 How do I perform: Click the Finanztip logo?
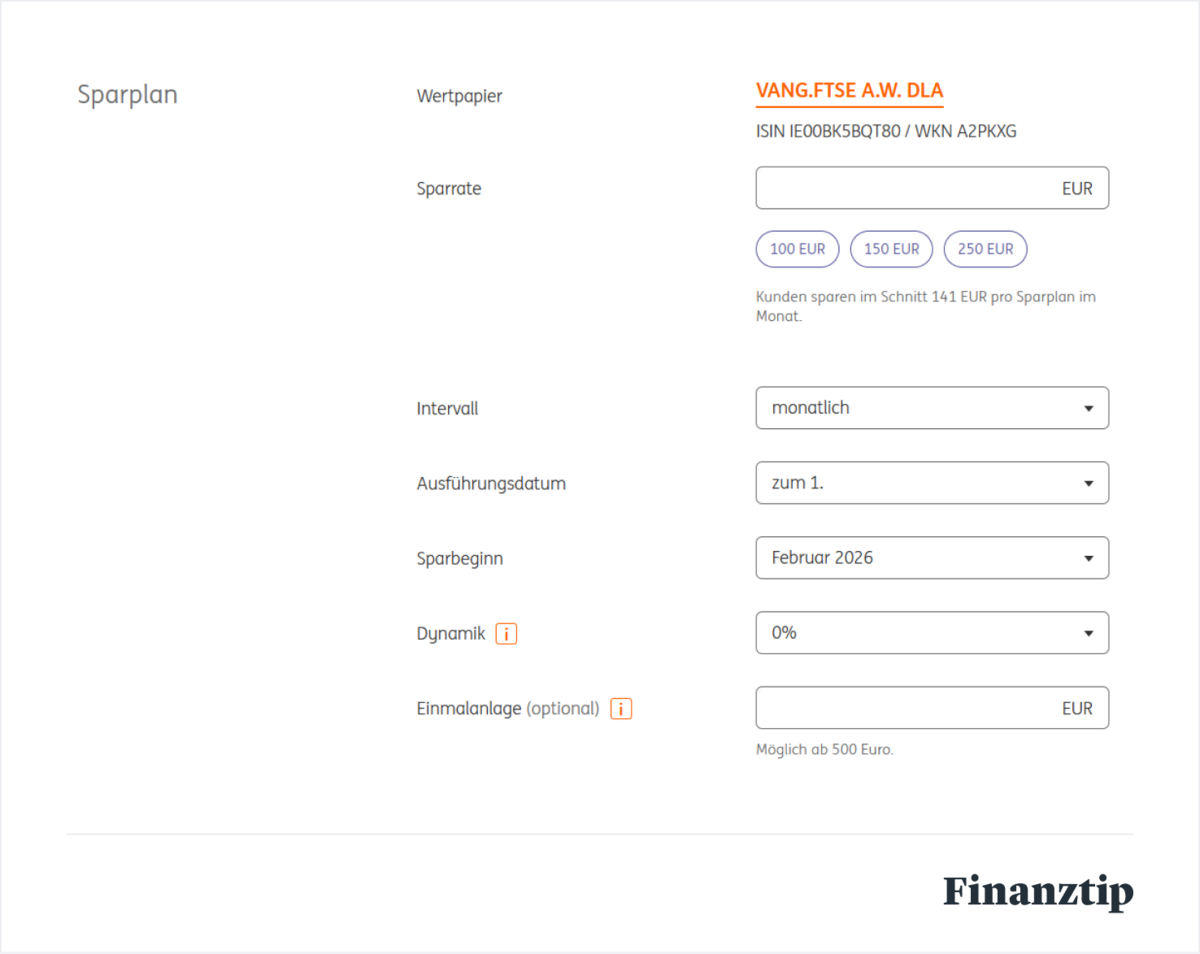click(x=1038, y=891)
